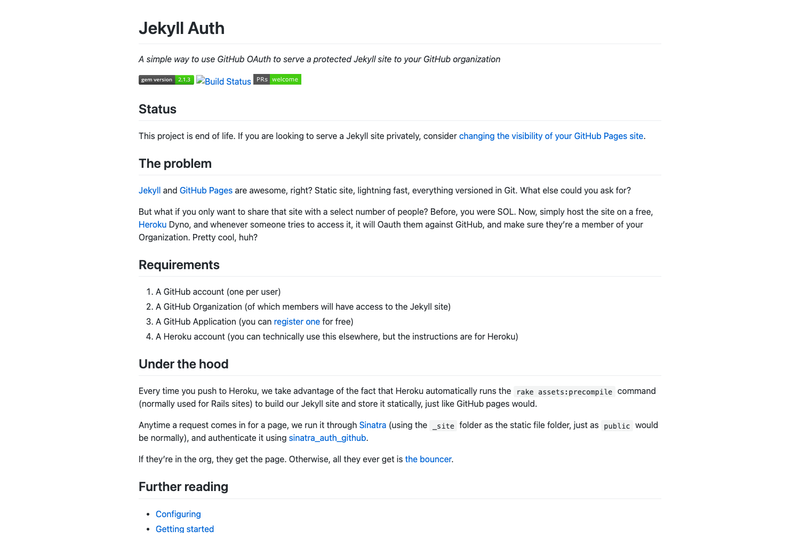Visit the Heroku link
Screen dimensions: 800x533
(x=153, y=225)
